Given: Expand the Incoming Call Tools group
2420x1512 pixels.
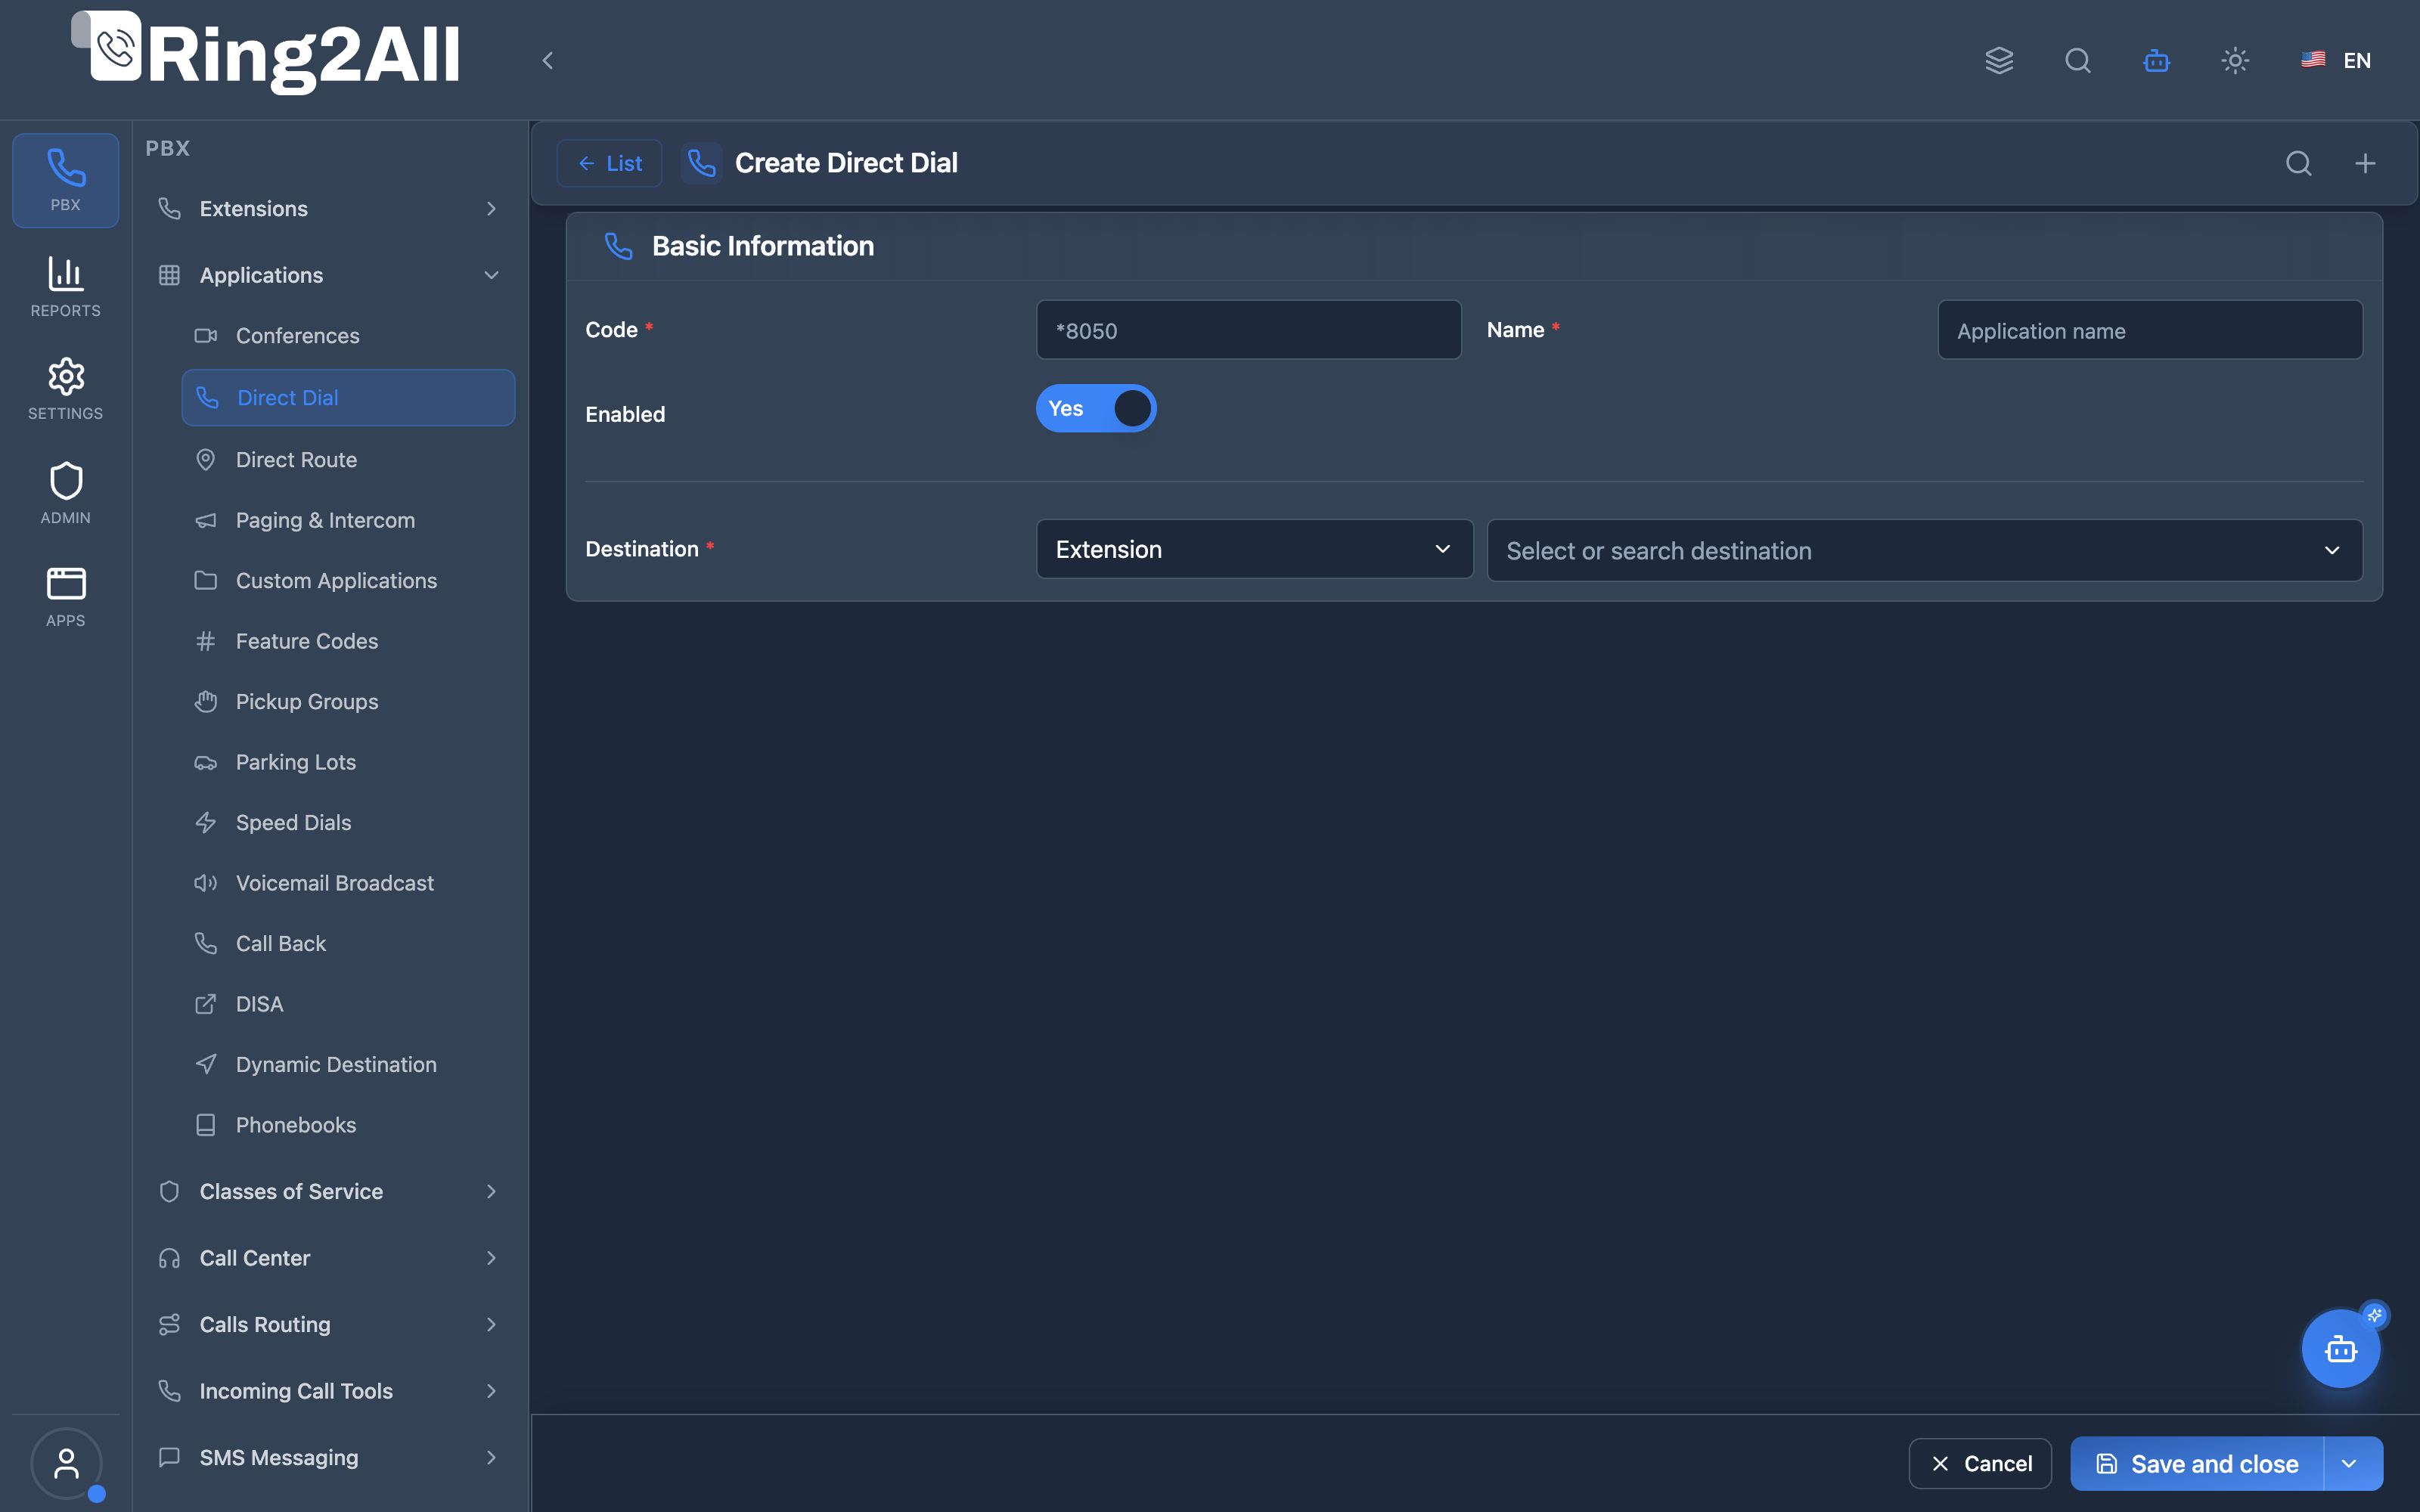Looking at the screenshot, I should (330, 1391).
